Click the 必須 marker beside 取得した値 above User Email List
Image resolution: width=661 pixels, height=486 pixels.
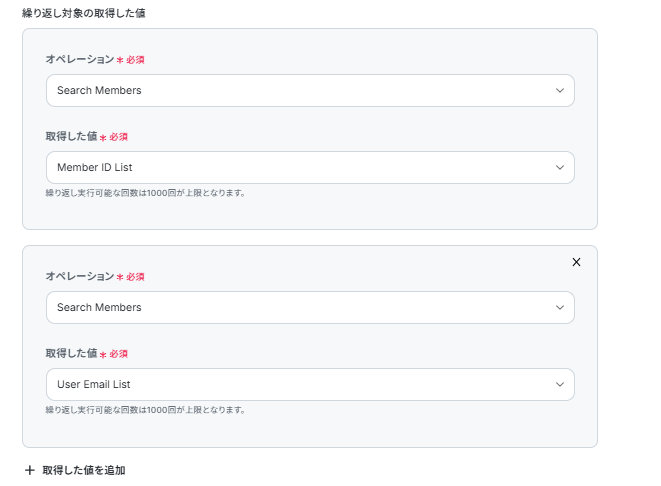pos(119,354)
